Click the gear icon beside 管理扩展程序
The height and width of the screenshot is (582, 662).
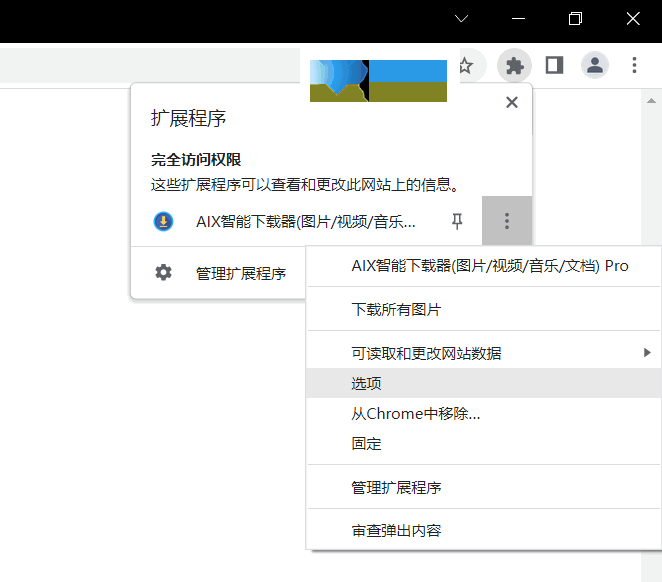tap(163, 273)
